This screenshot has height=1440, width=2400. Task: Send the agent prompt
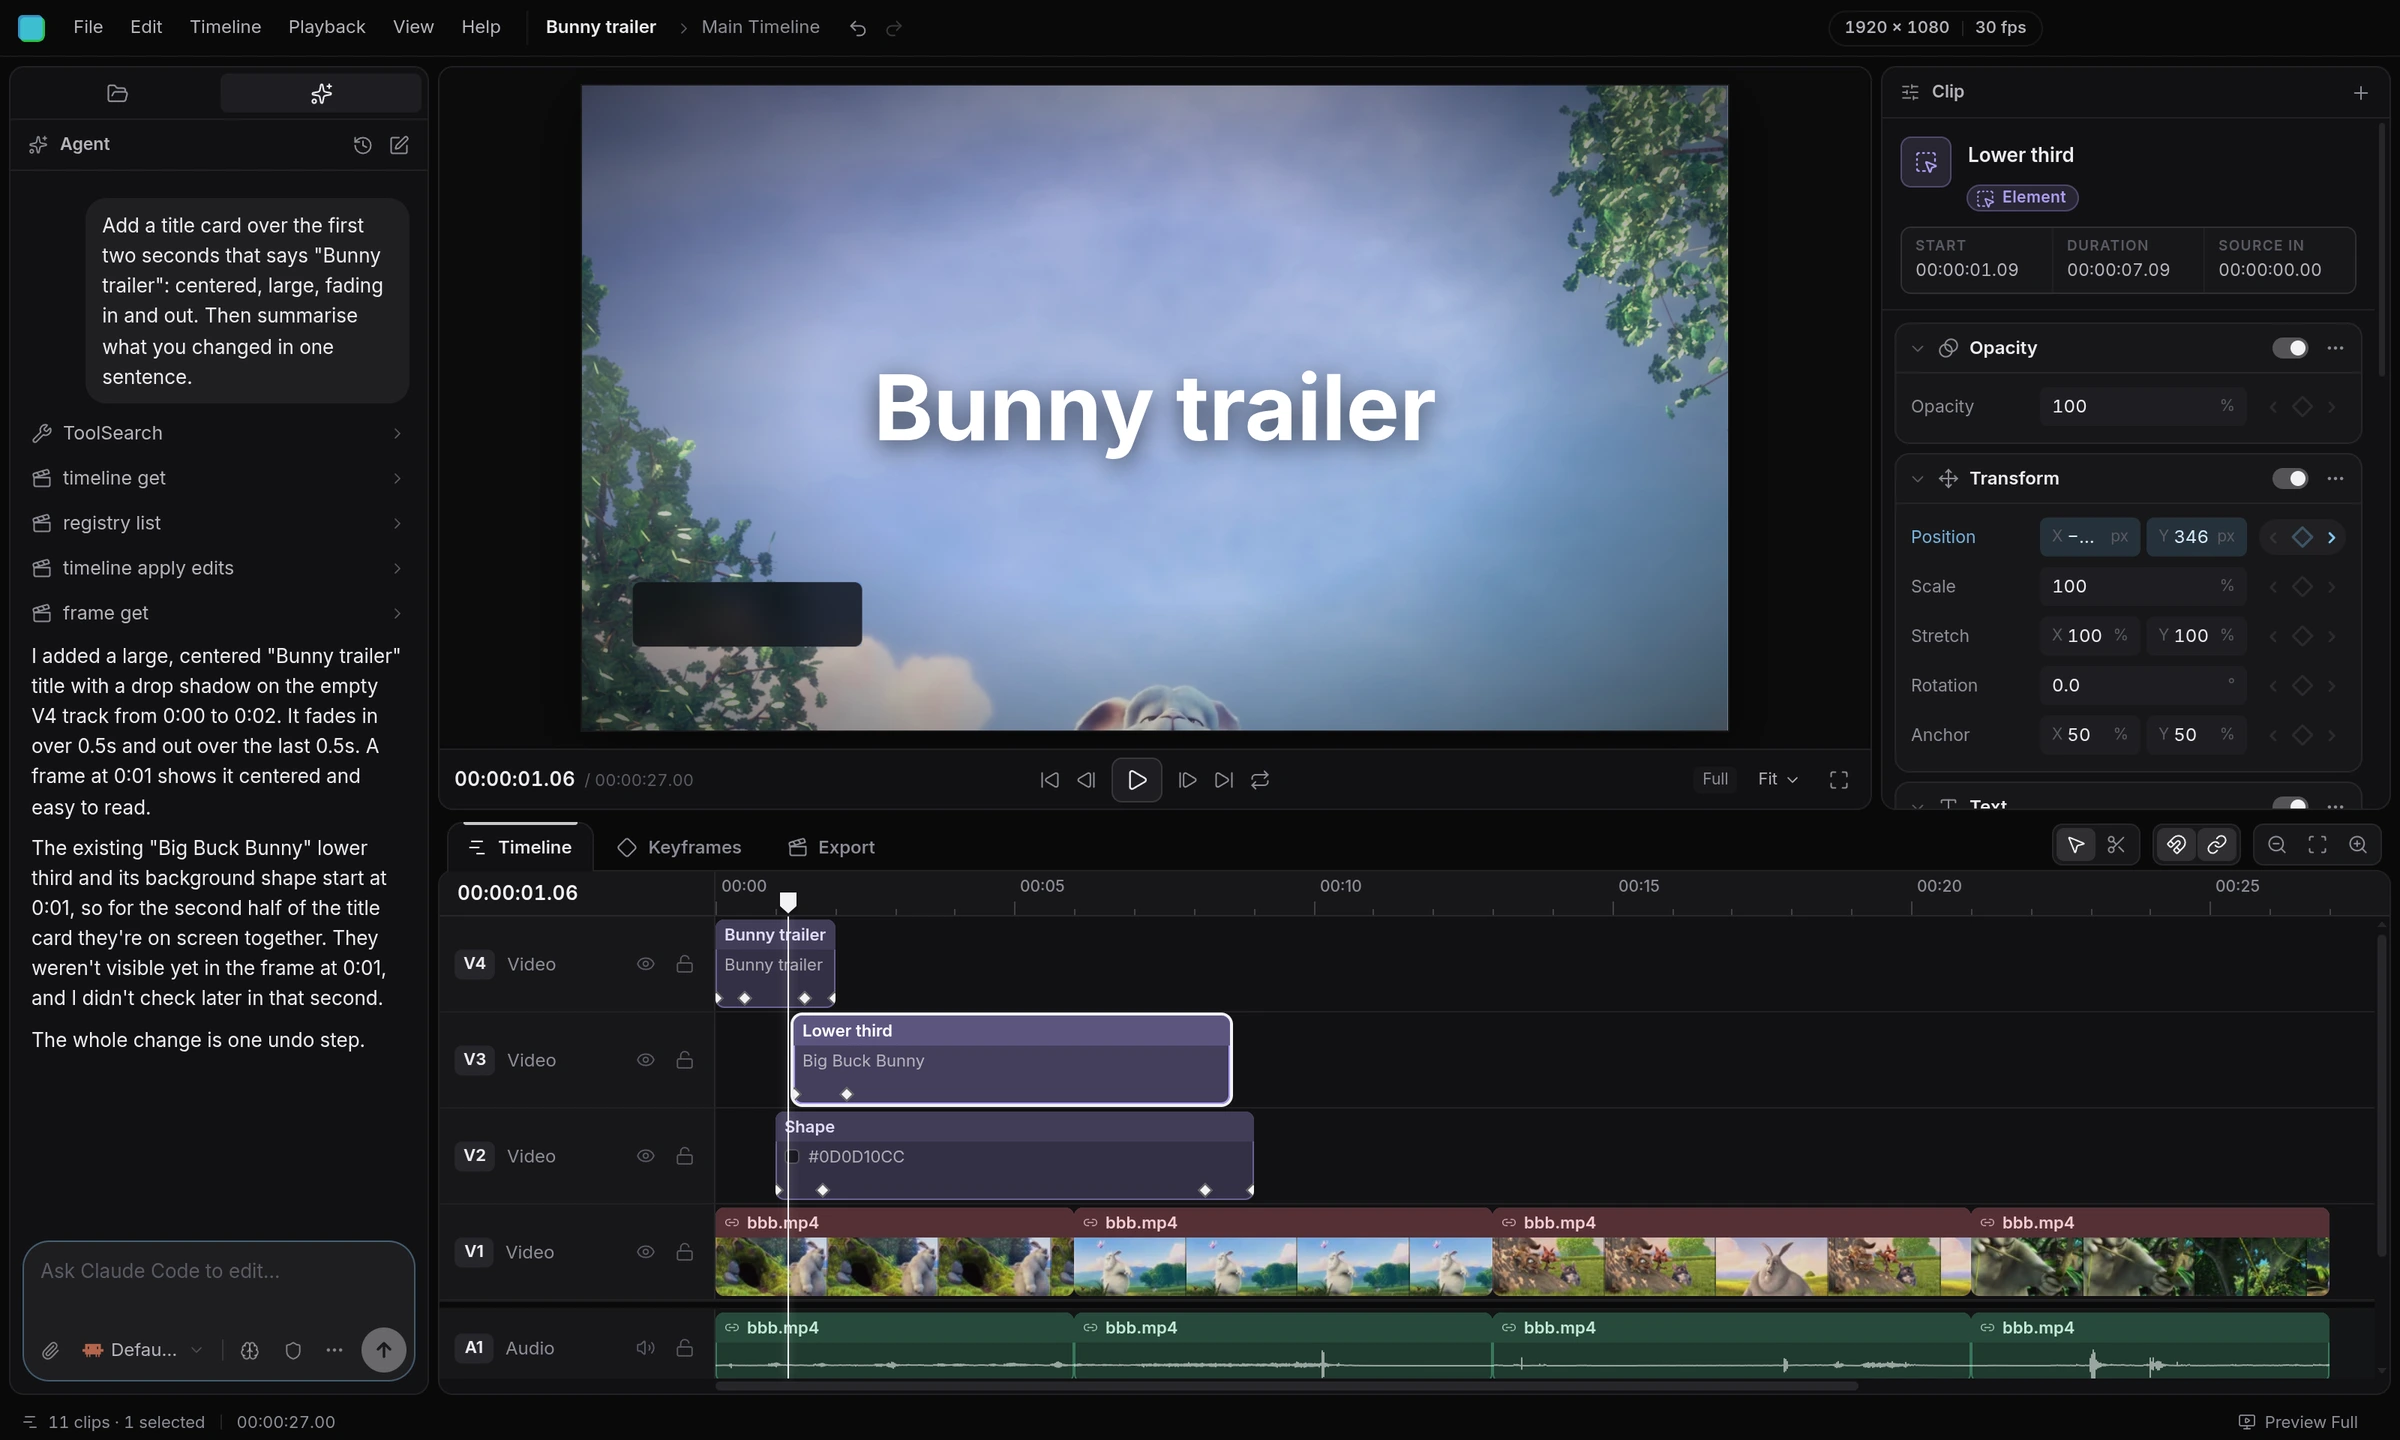click(383, 1350)
